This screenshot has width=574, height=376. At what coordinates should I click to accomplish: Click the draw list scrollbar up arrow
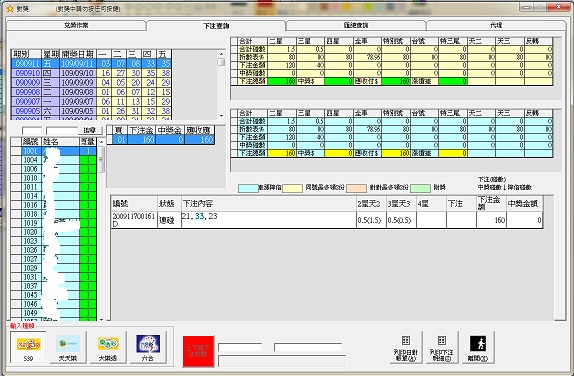point(221,53)
